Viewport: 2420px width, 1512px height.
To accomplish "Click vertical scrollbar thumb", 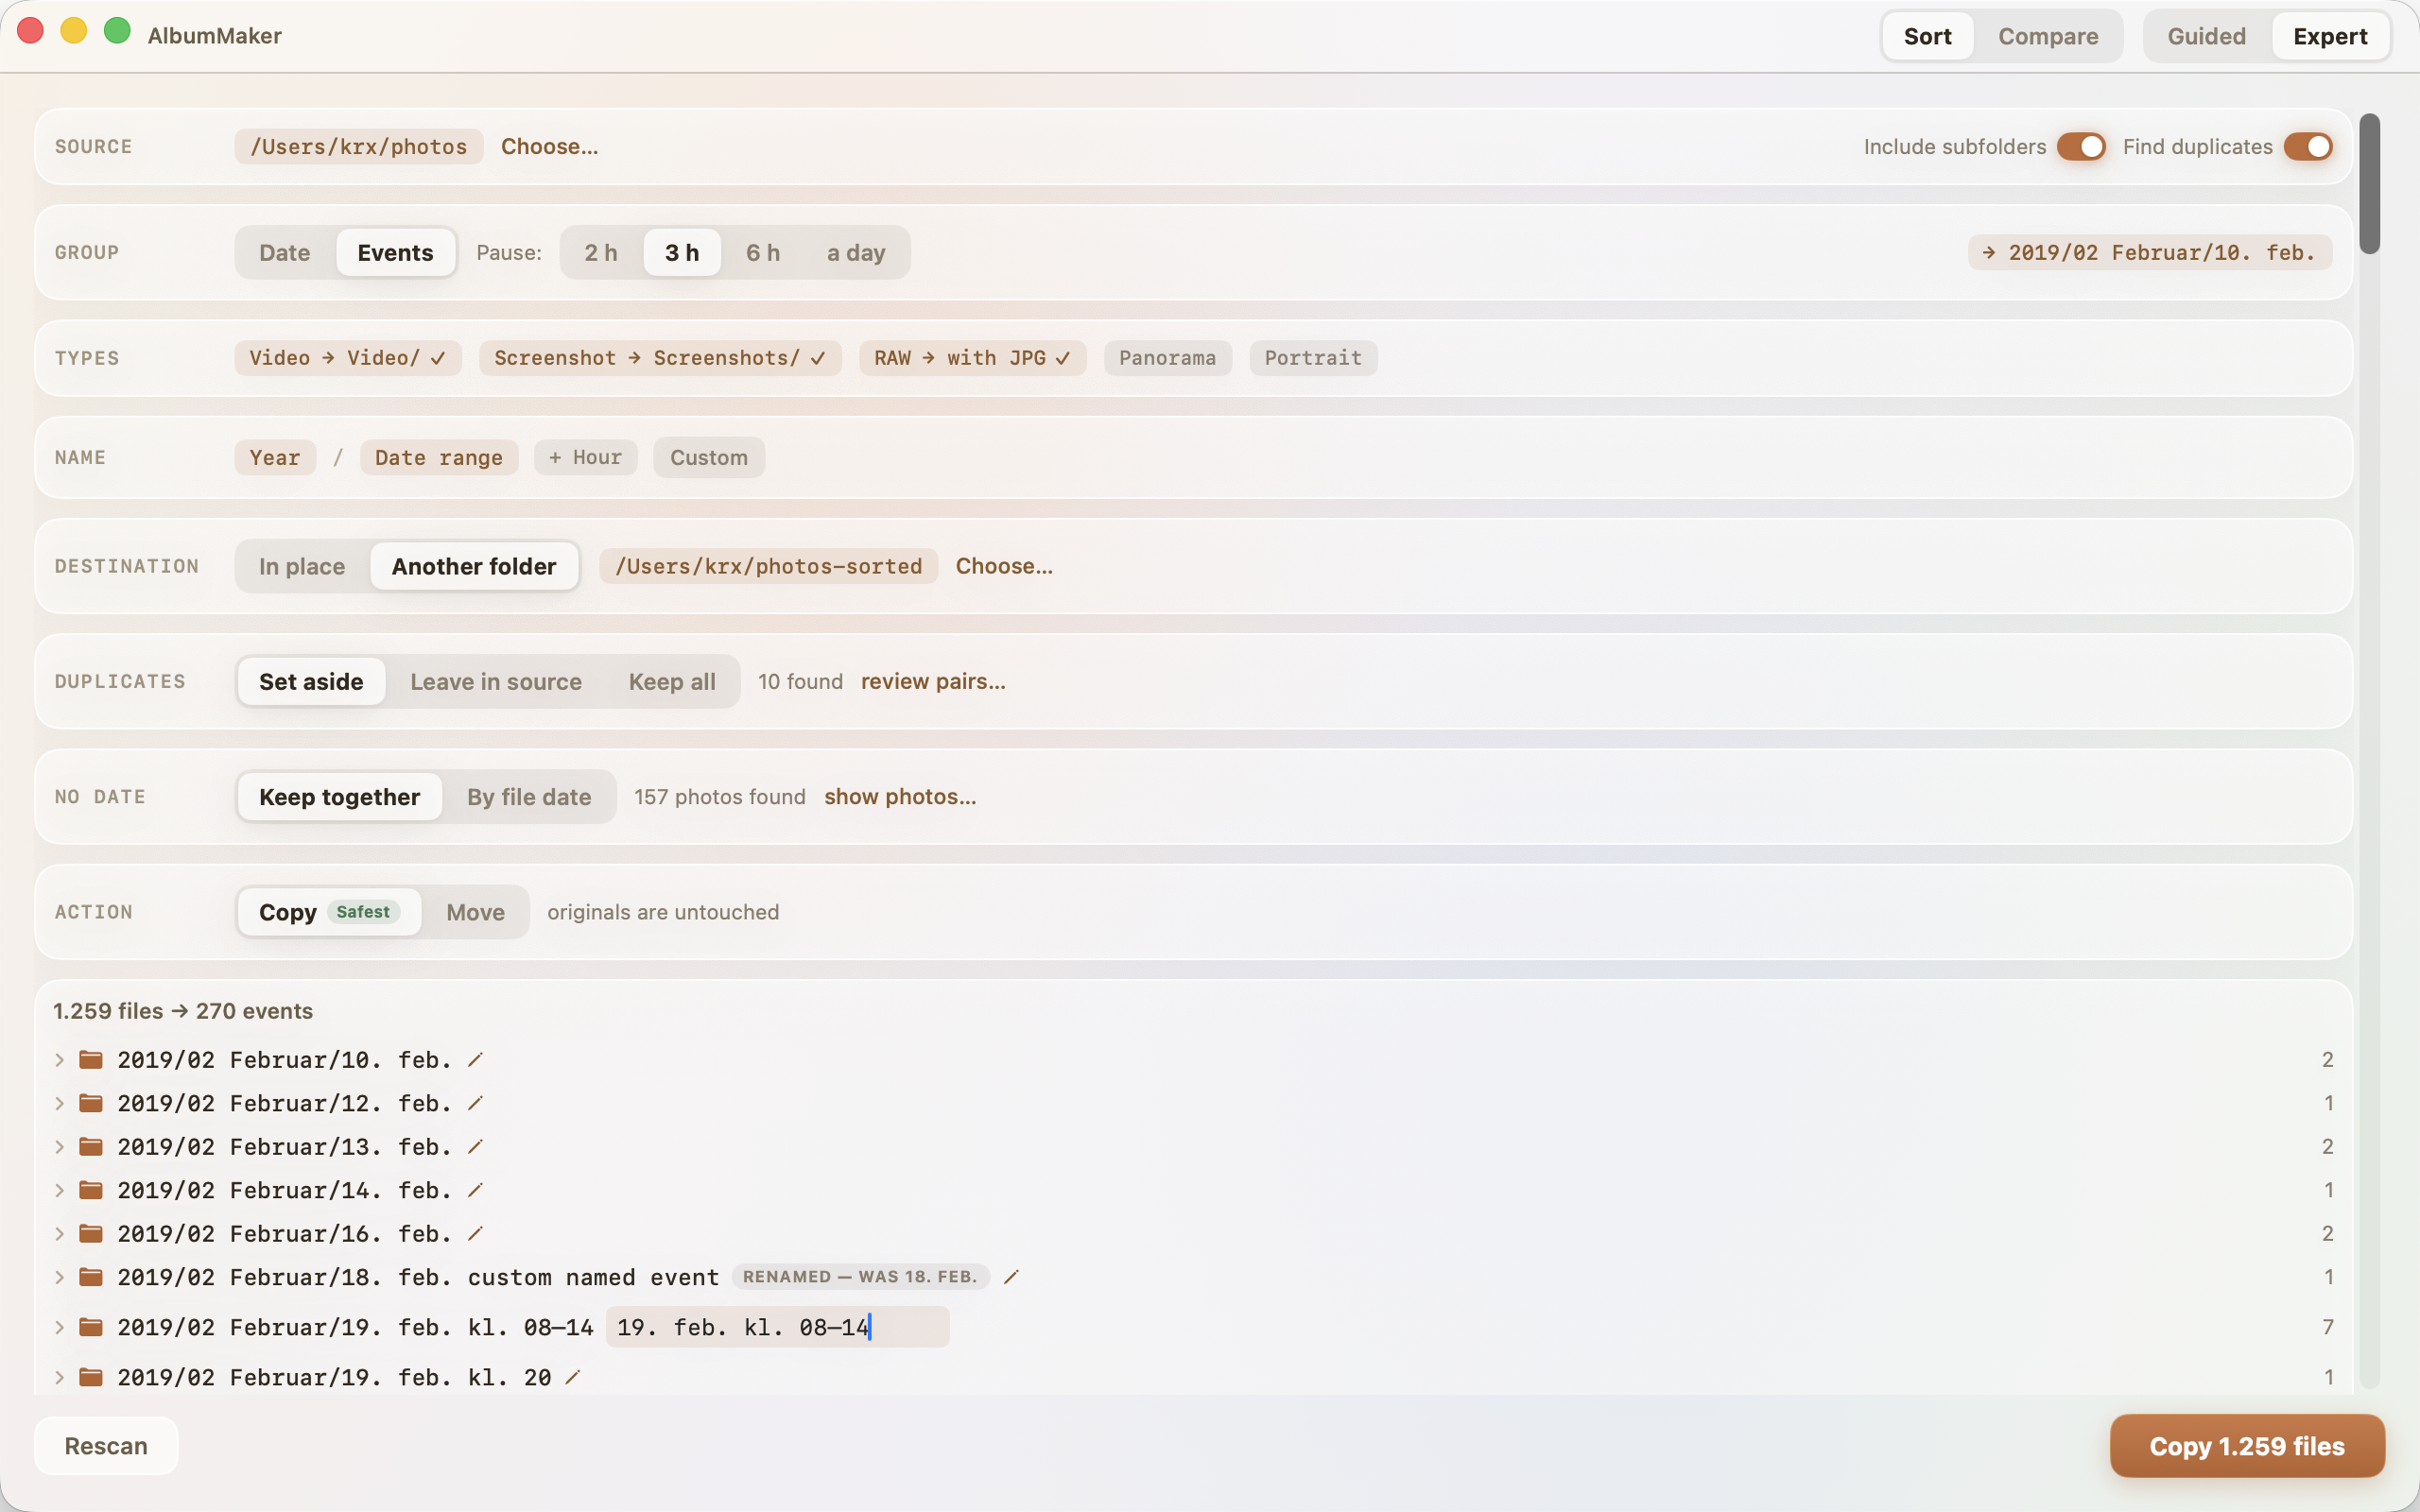I will tap(2369, 184).
